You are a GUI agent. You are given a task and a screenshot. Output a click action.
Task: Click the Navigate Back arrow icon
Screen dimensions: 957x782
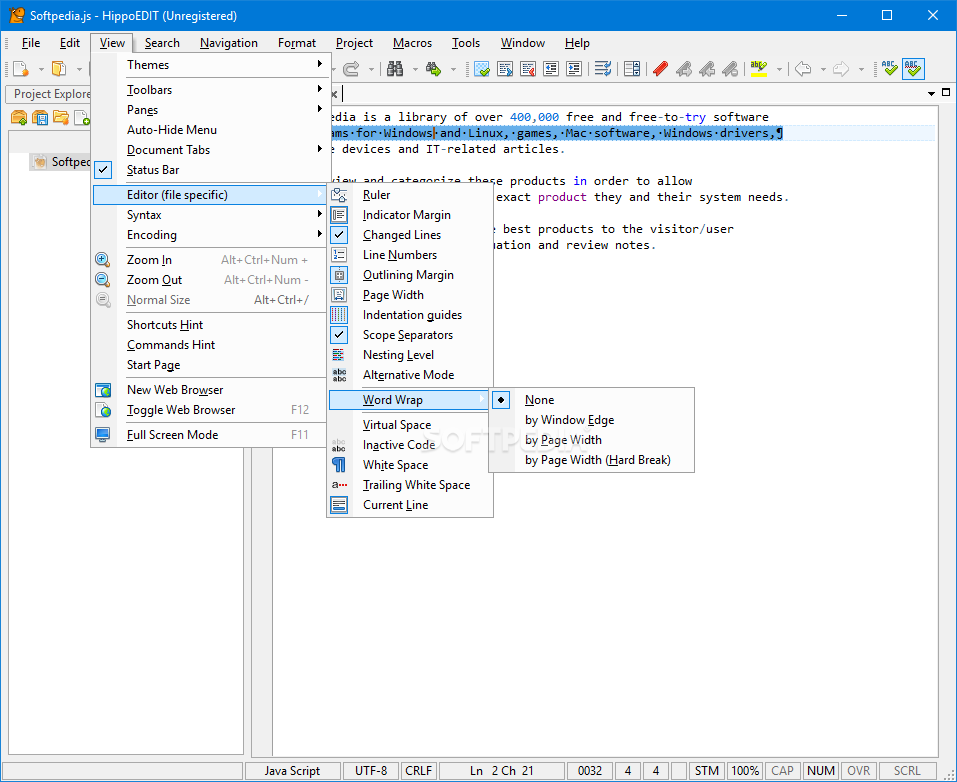pyautogui.click(x=803, y=69)
